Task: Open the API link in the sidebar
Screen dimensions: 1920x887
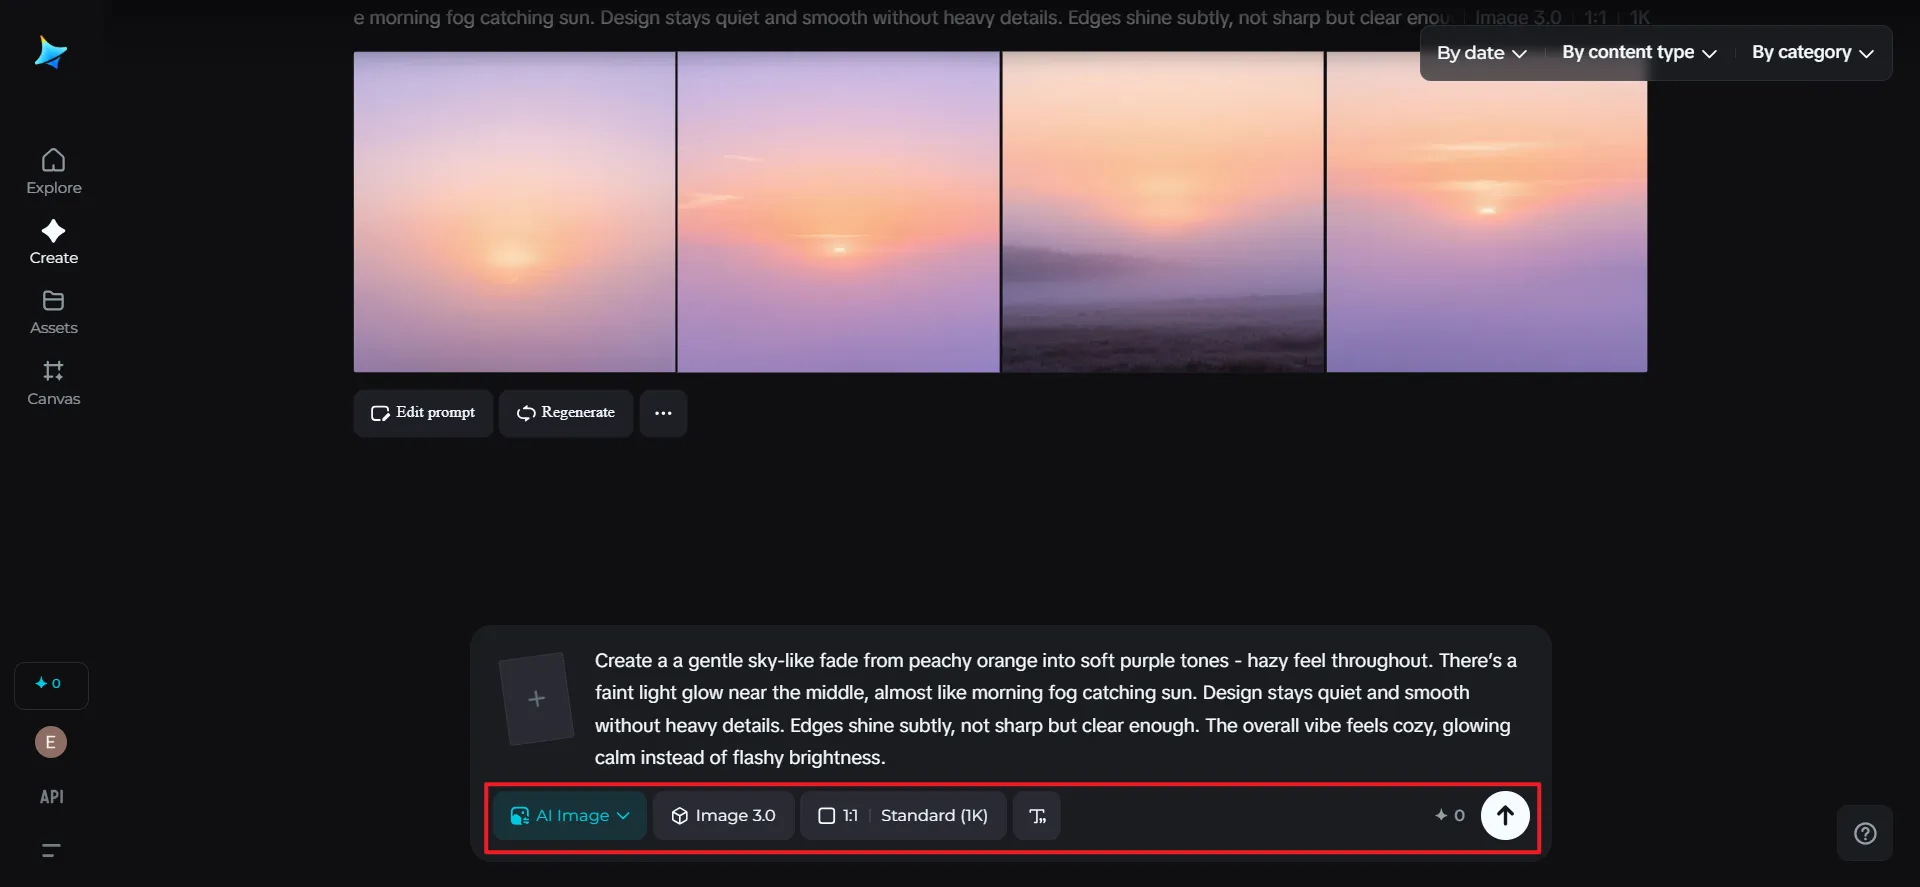Action: (51, 797)
